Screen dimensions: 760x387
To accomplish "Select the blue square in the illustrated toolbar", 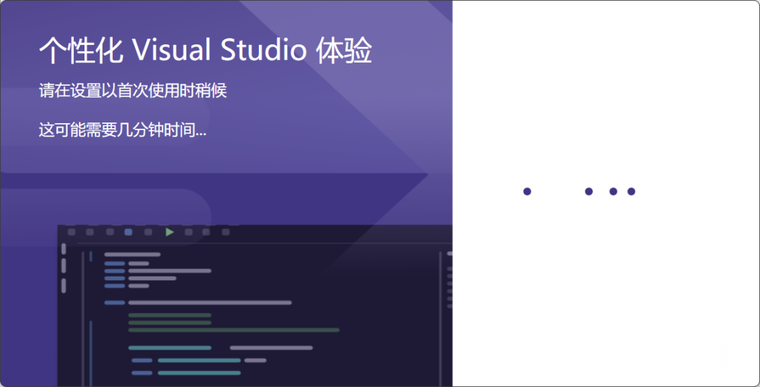I will [128, 232].
